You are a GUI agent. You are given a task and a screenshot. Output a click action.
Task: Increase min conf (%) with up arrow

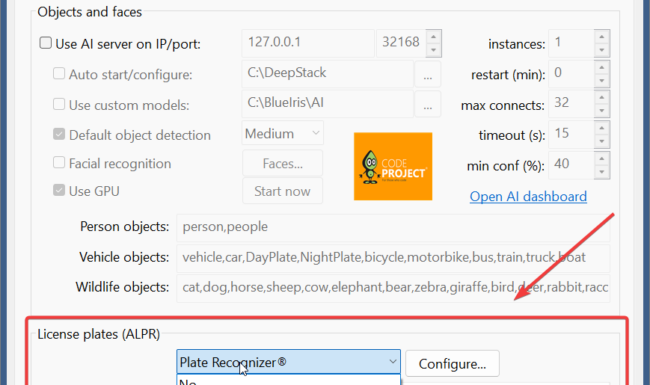(x=602, y=158)
